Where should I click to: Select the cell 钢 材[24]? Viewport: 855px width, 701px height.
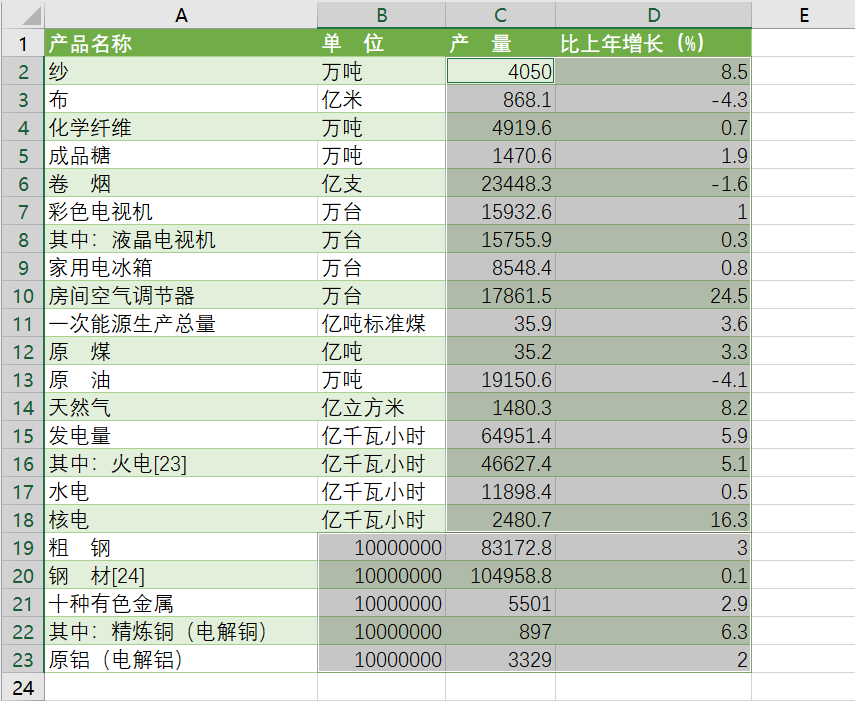click(181, 576)
